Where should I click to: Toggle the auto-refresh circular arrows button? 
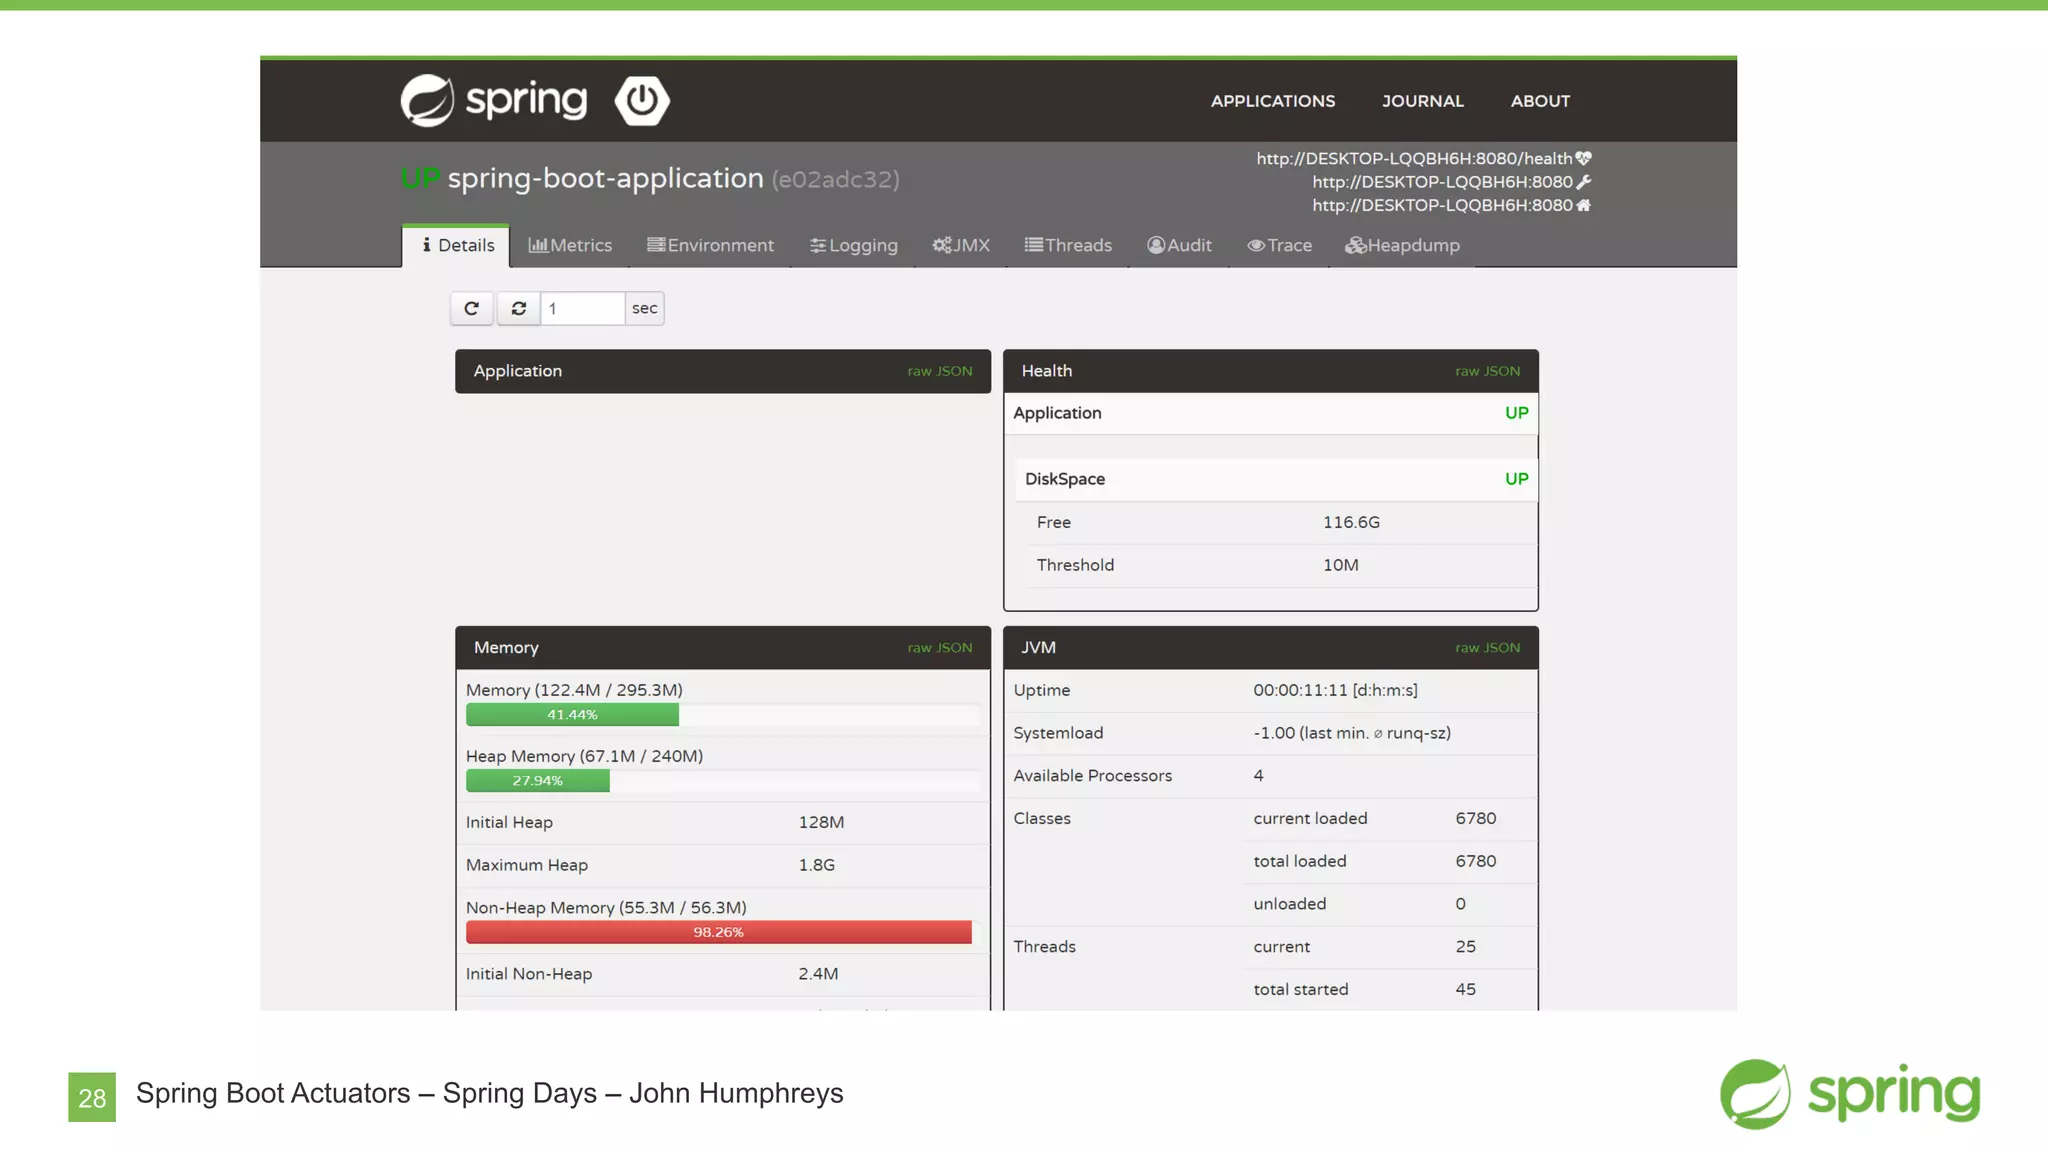(x=518, y=308)
